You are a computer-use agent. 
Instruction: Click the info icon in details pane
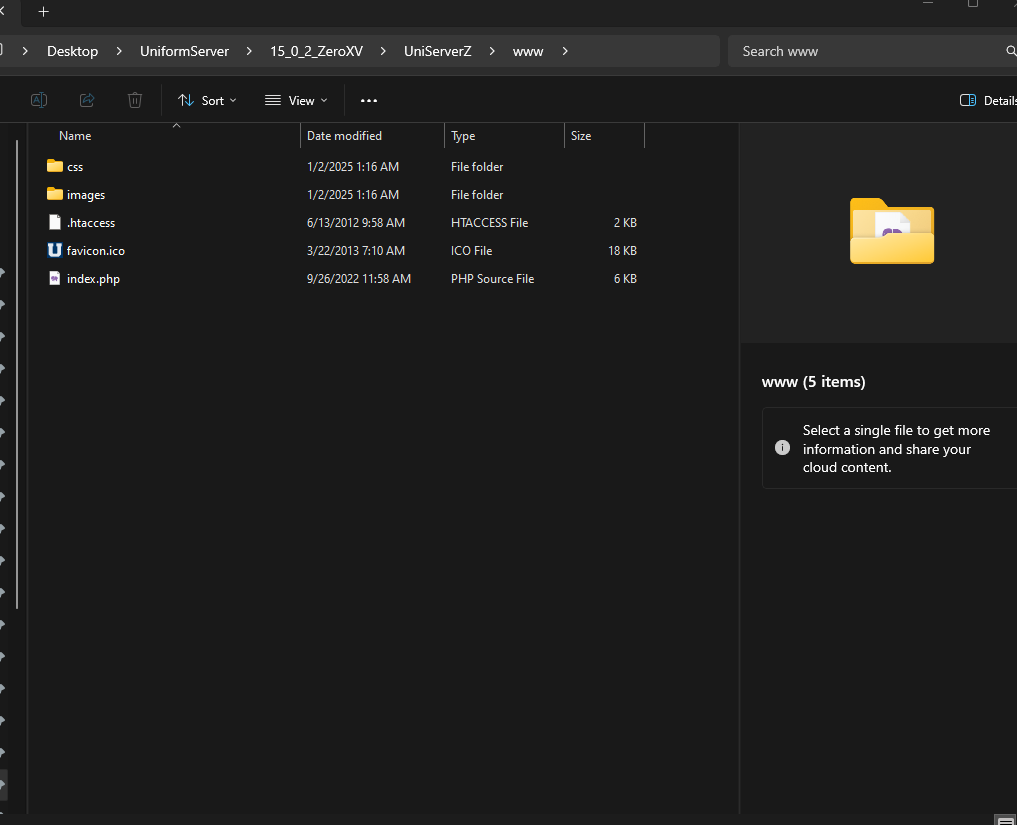tap(782, 448)
